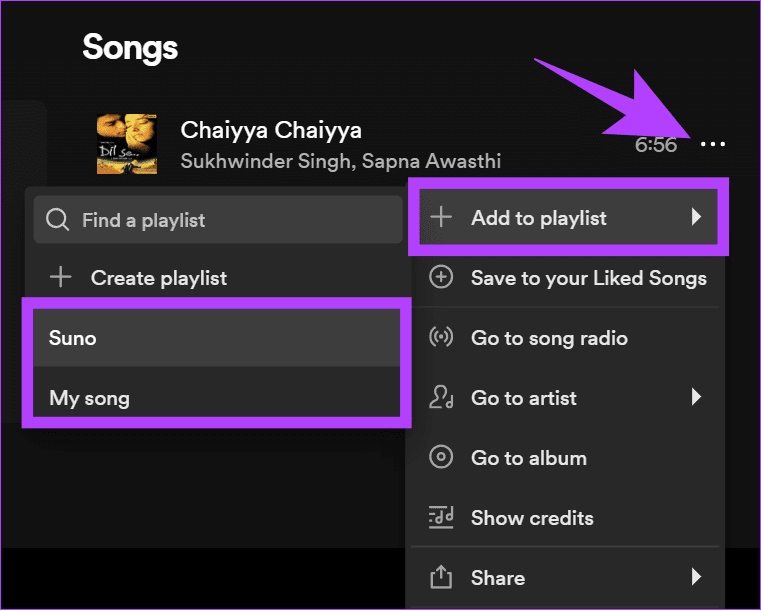761x611 pixels.
Task: Select Go to album menu entry
Action: click(568, 458)
